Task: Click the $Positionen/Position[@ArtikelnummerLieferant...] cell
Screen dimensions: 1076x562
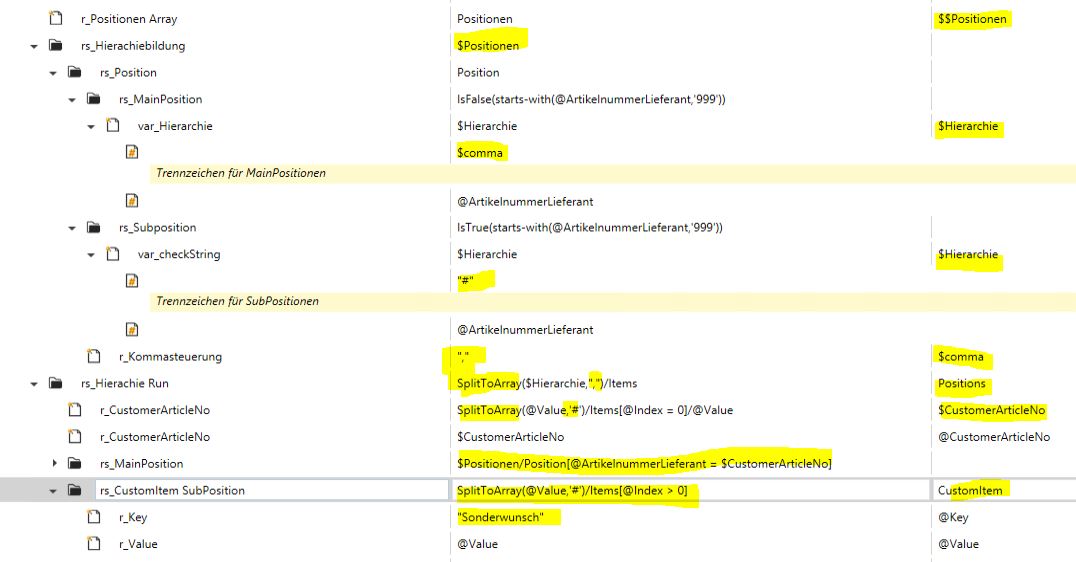Action: tap(644, 463)
